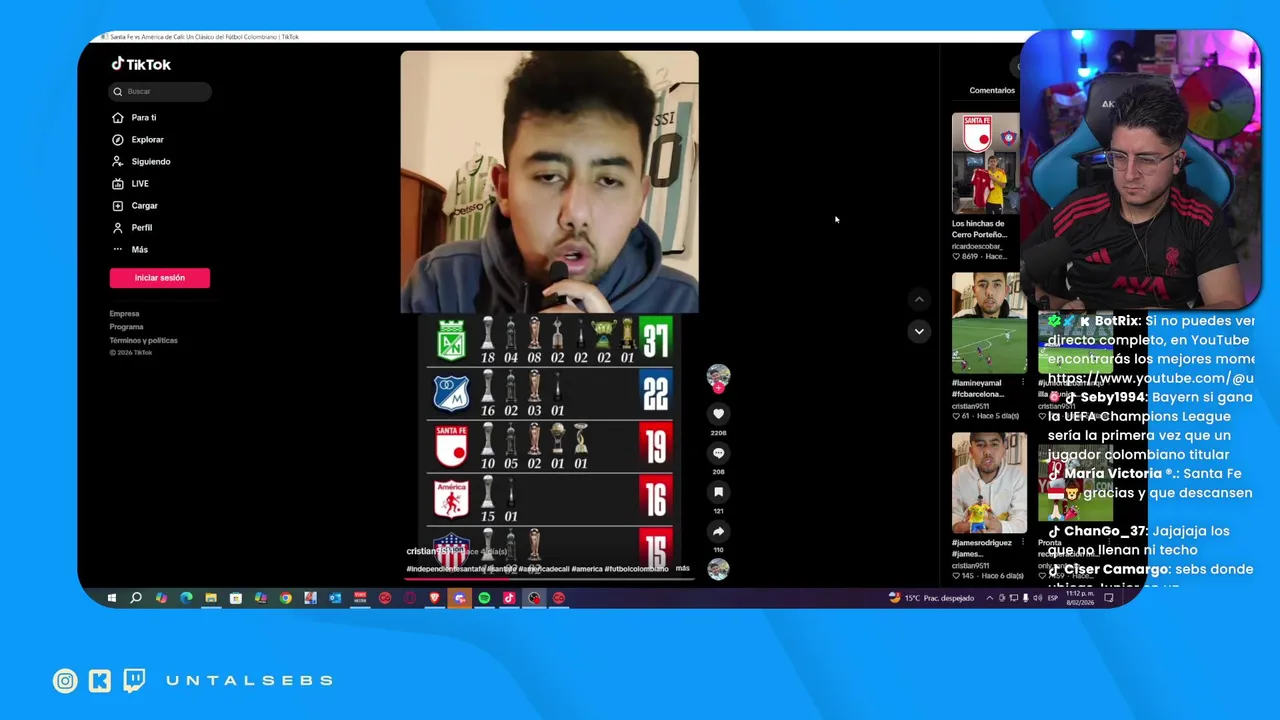This screenshot has width=1280, height=720.
Task: Share the video with arrow icon
Action: 718,531
